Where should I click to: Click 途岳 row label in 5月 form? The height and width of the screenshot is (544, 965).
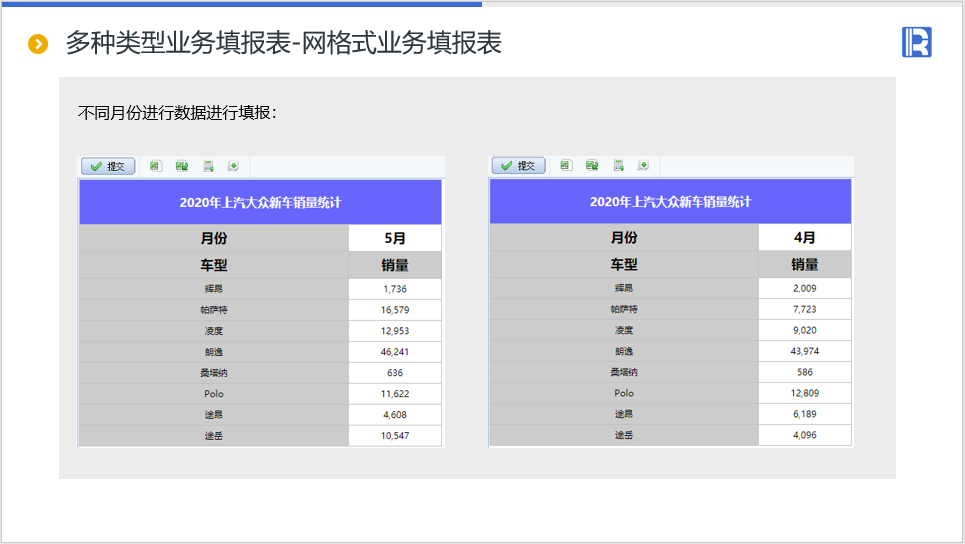pos(214,436)
